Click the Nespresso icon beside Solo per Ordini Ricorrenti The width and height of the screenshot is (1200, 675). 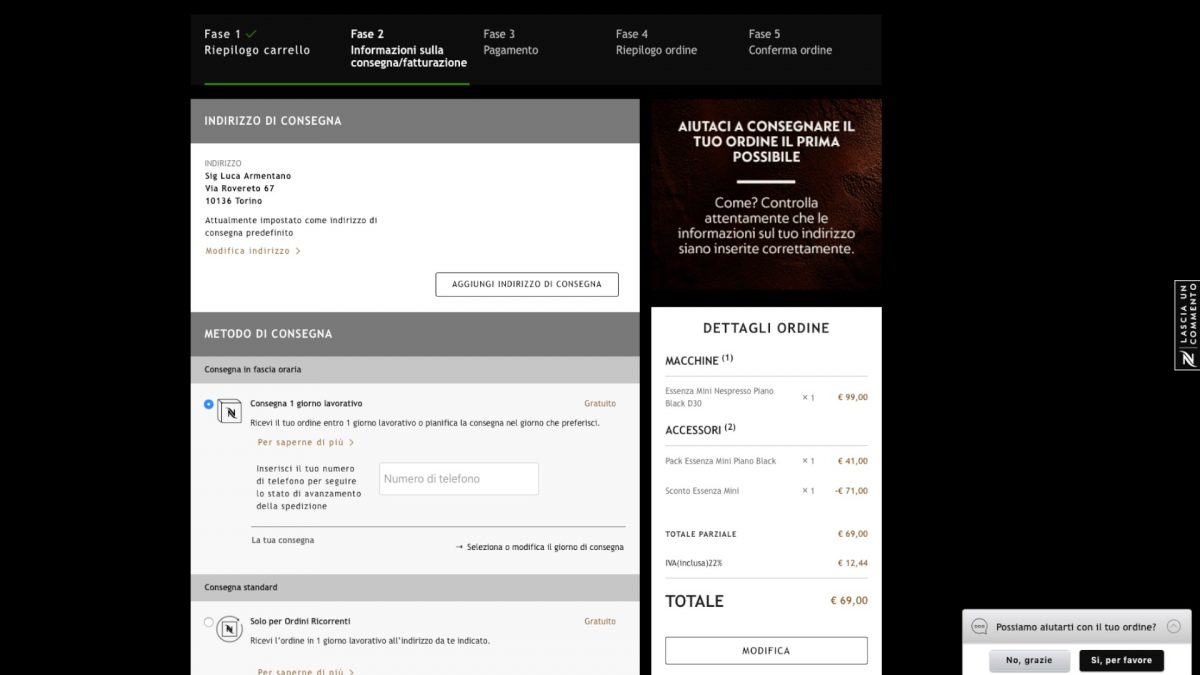point(230,628)
